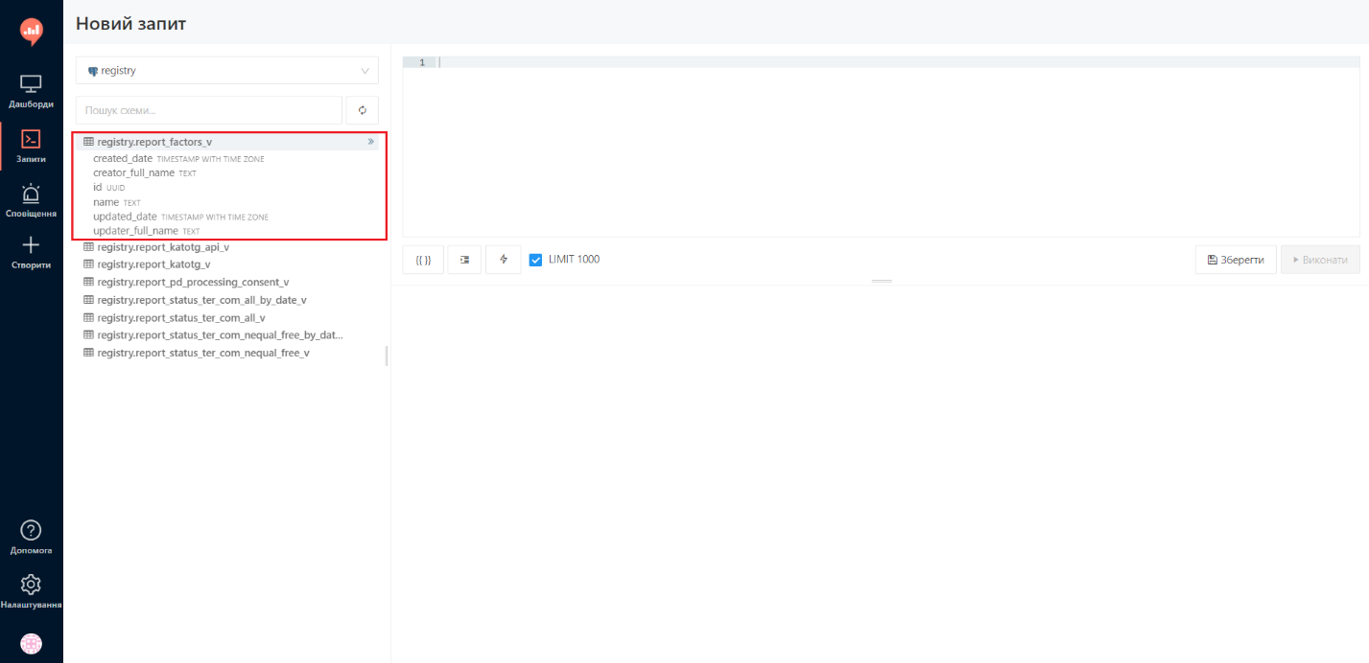
Task: Click the Виконати button
Action: coord(1320,260)
